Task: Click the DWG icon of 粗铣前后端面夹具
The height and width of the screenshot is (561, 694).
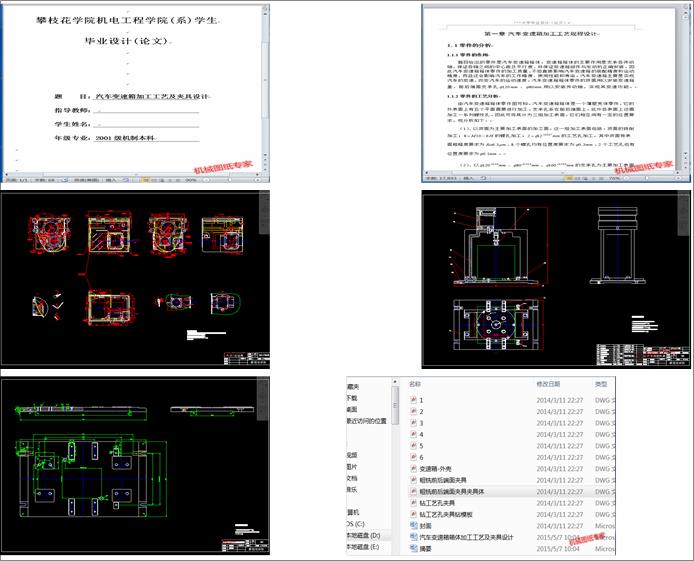Action: point(414,480)
